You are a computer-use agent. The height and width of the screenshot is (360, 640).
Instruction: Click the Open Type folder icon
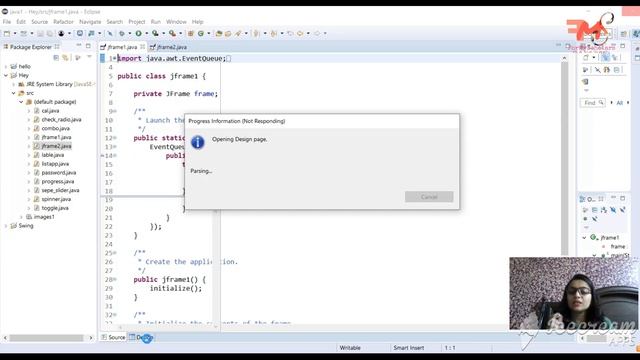[219, 33]
